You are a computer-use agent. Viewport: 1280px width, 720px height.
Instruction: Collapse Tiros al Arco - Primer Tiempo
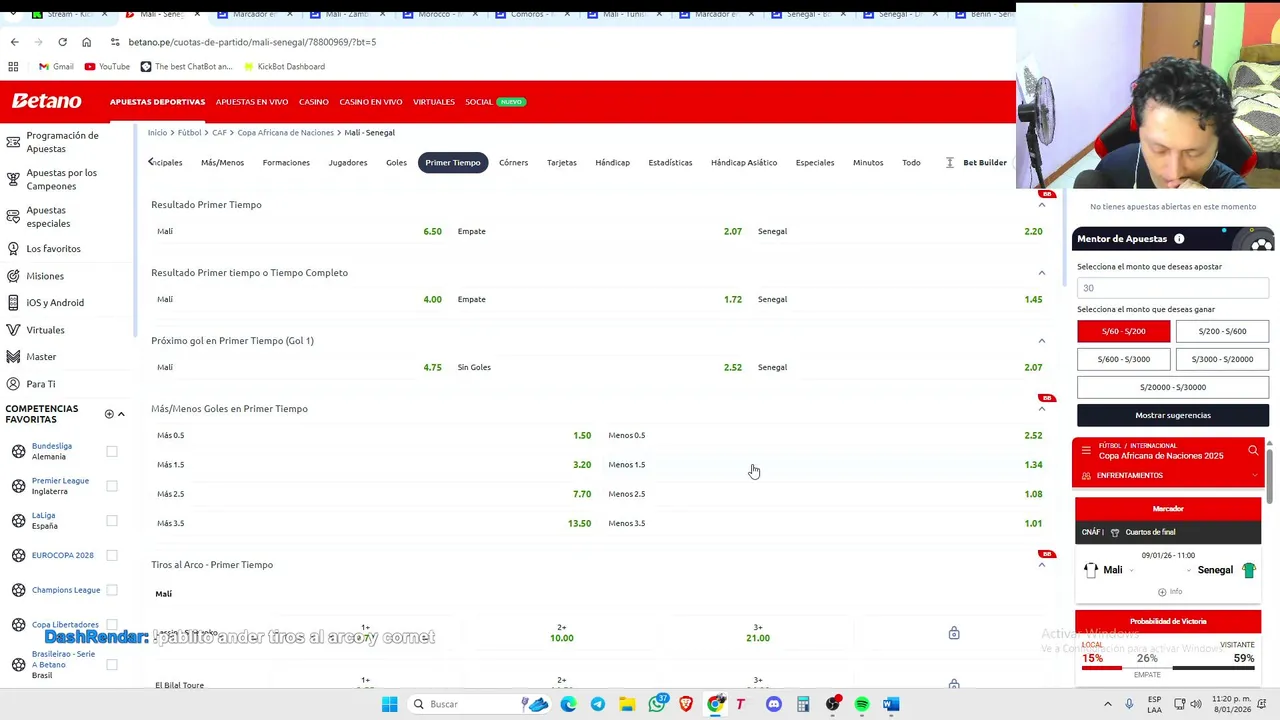click(1041, 565)
